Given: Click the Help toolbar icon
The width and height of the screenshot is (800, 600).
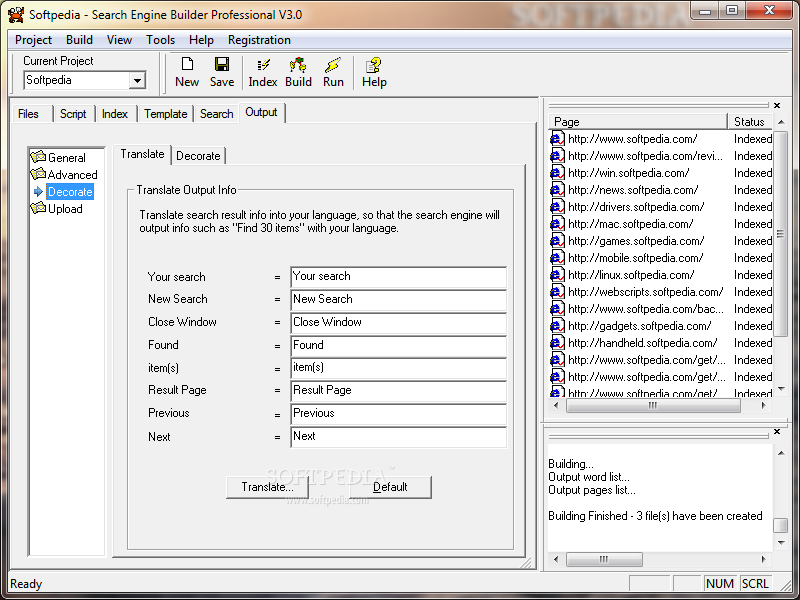Looking at the screenshot, I should coord(373,65).
